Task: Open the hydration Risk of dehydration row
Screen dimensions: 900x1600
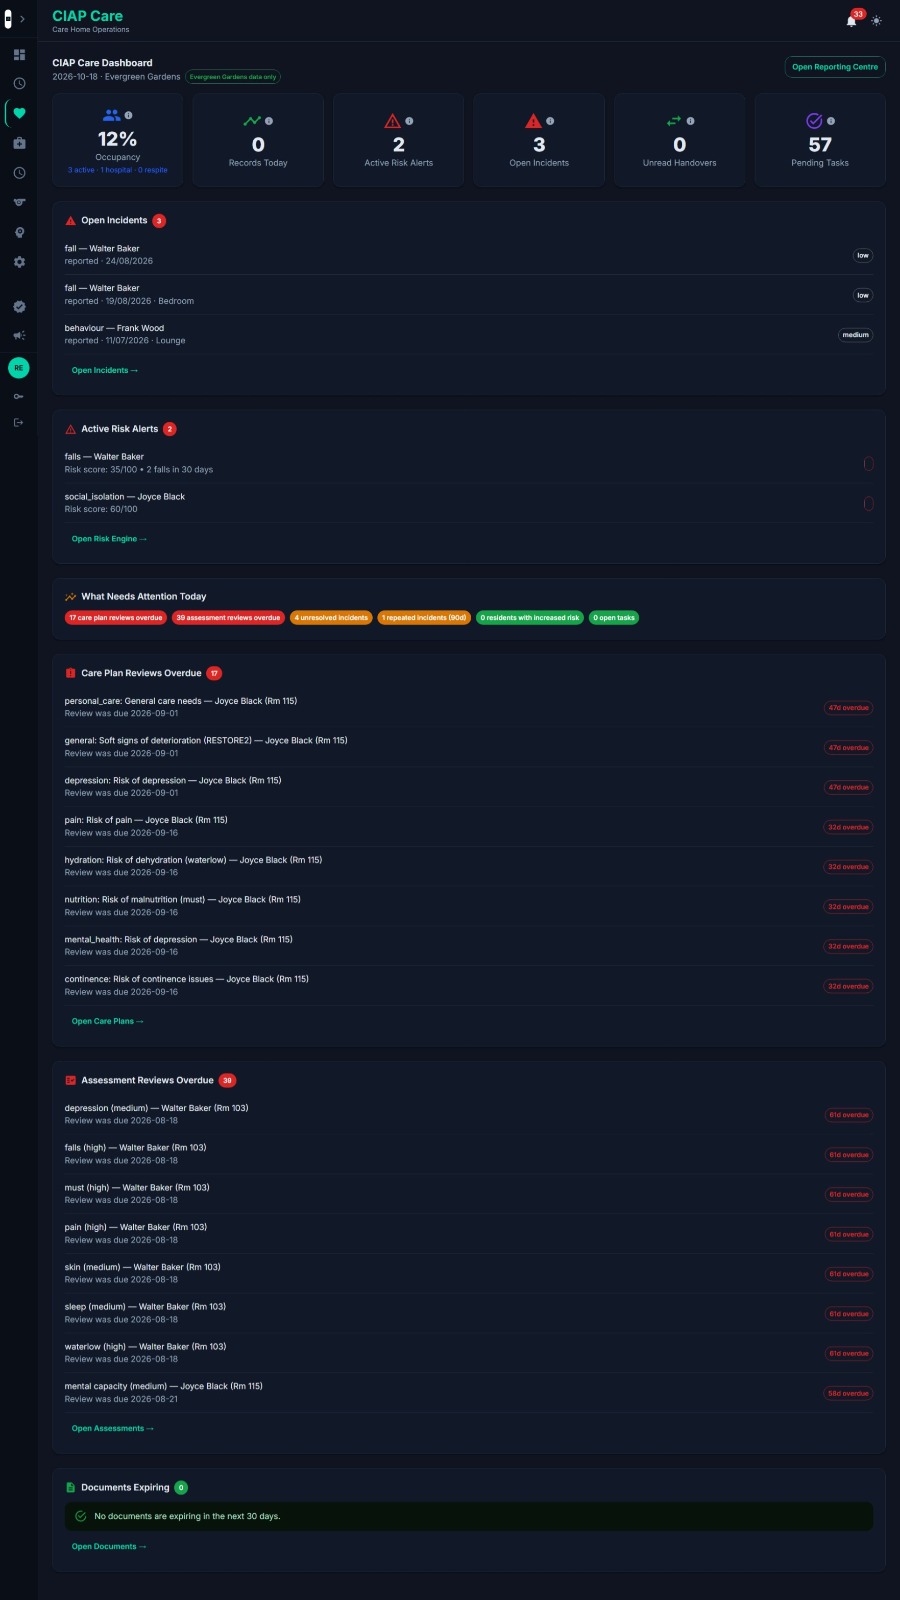Action: [469, 866]
